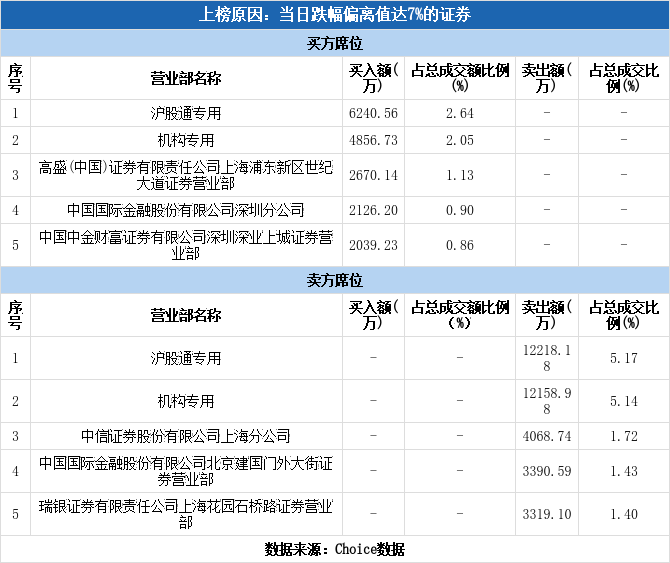Click 瑞银证券 上海花园石桥路 row name
The height and width of the screenshot is (563, 670).
click(x=186, y=514)
